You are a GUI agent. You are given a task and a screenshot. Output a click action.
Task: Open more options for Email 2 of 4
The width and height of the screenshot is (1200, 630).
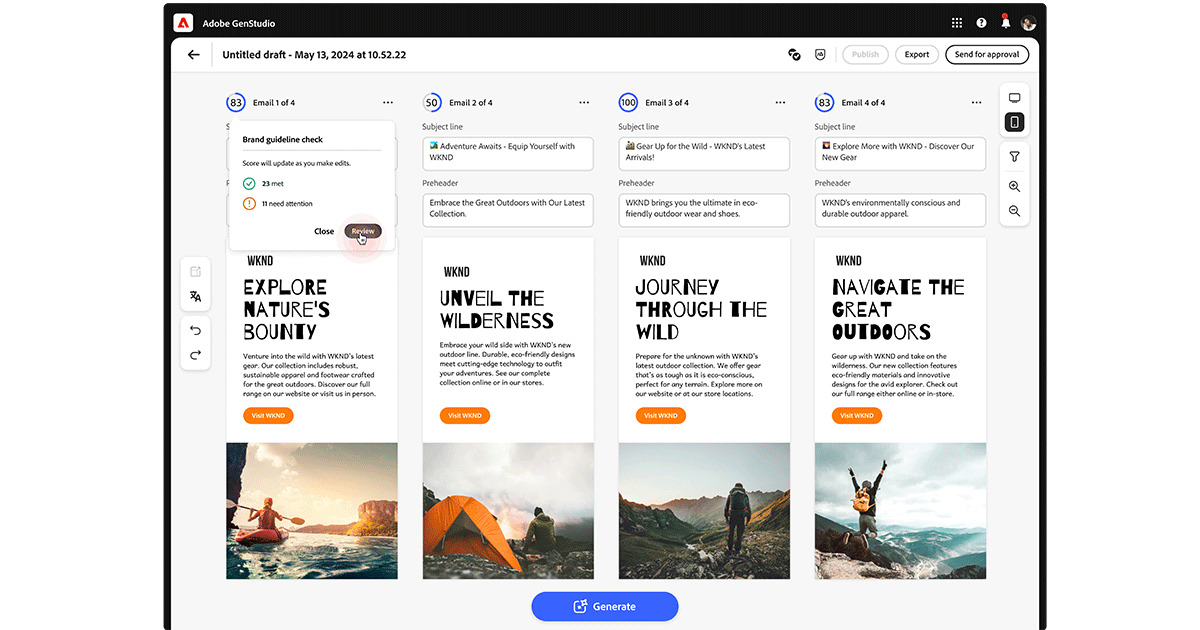pyautogui.click(x=584, y=102)
